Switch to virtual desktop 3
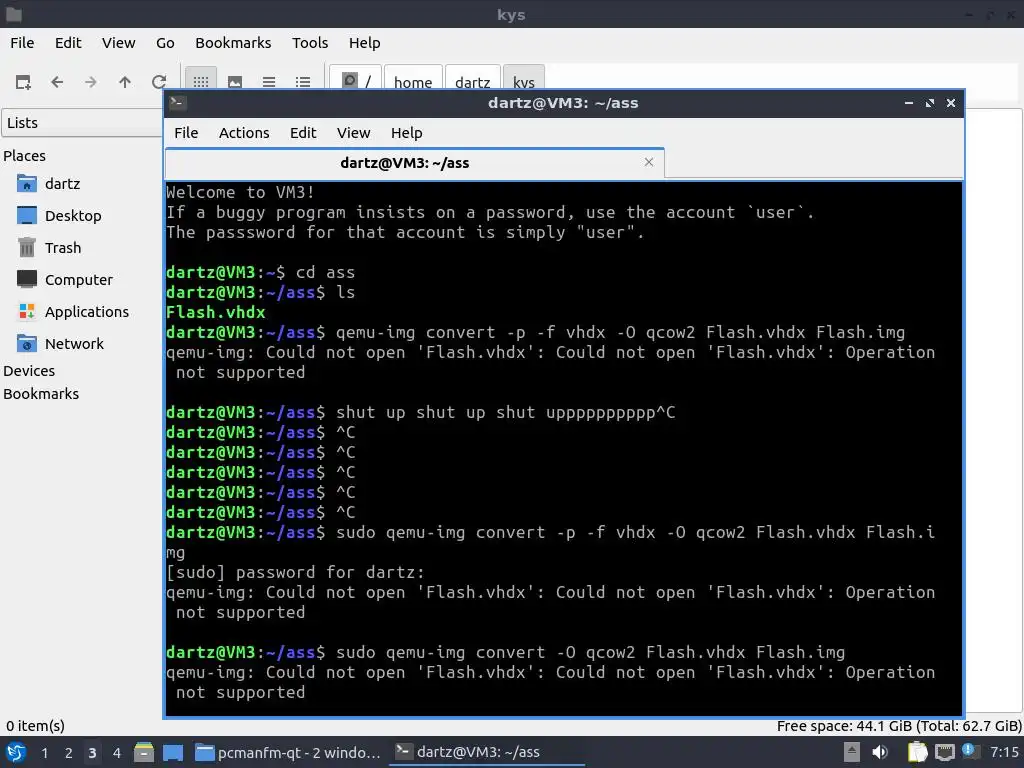The width and height of the screenshot is (1024, 768). (x=92, y=753)
